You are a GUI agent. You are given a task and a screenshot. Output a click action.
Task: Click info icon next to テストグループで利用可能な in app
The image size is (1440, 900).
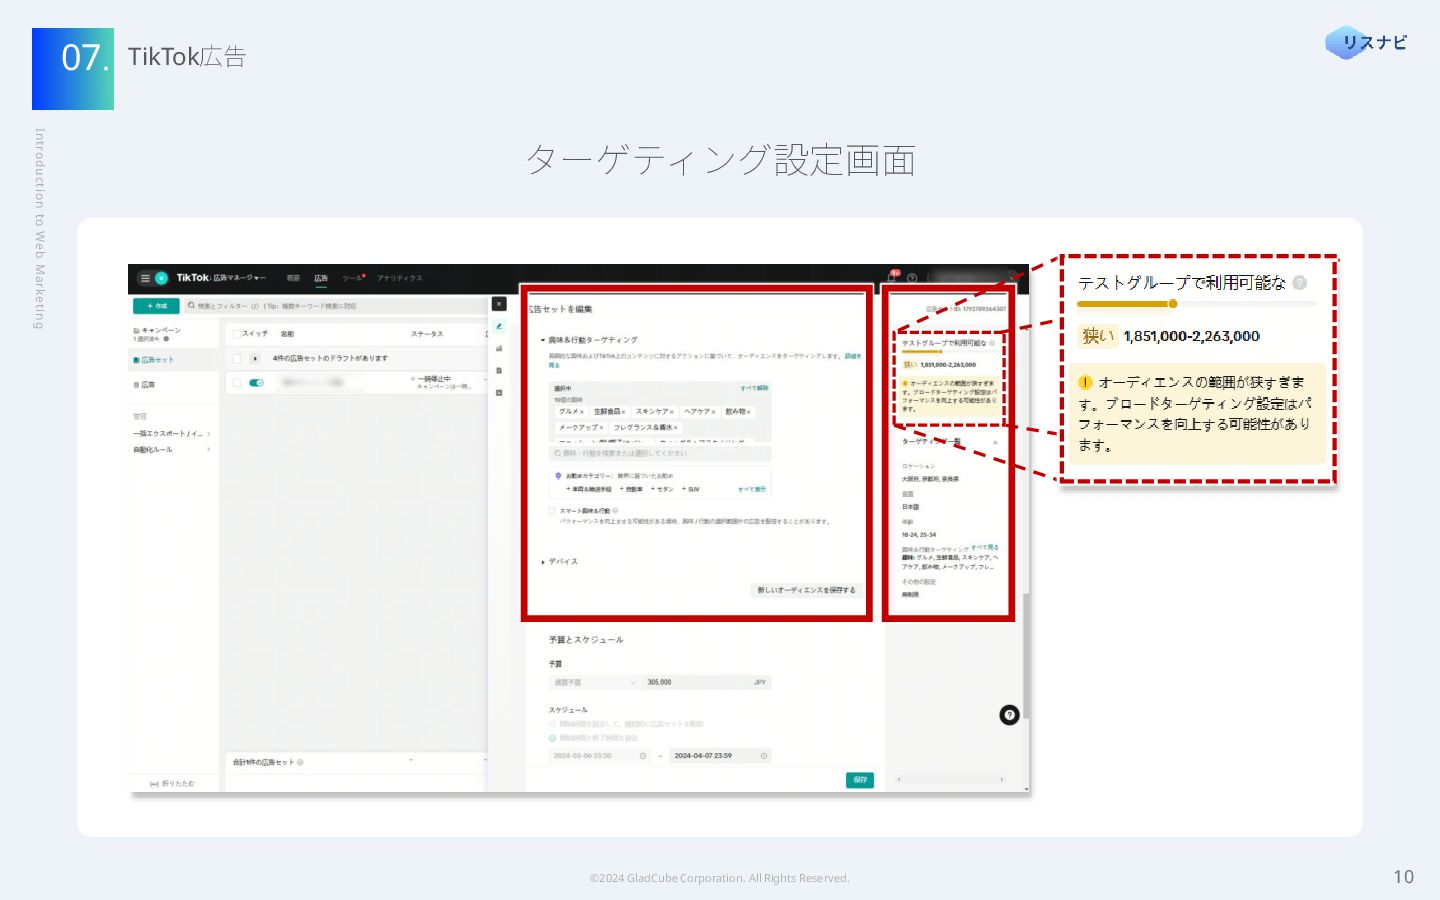pos(992,343)
